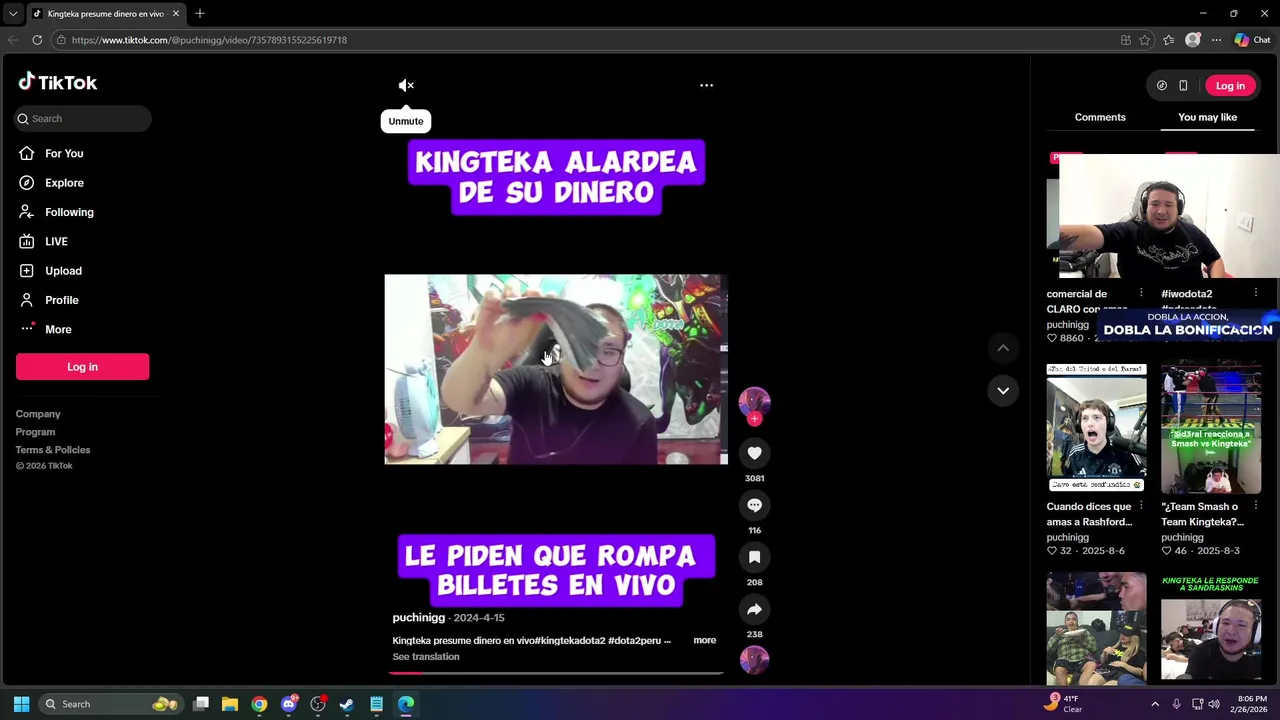Seek using the video progress bar
The height and width of the screenshot is (720, 1280).
pos(556,673)
